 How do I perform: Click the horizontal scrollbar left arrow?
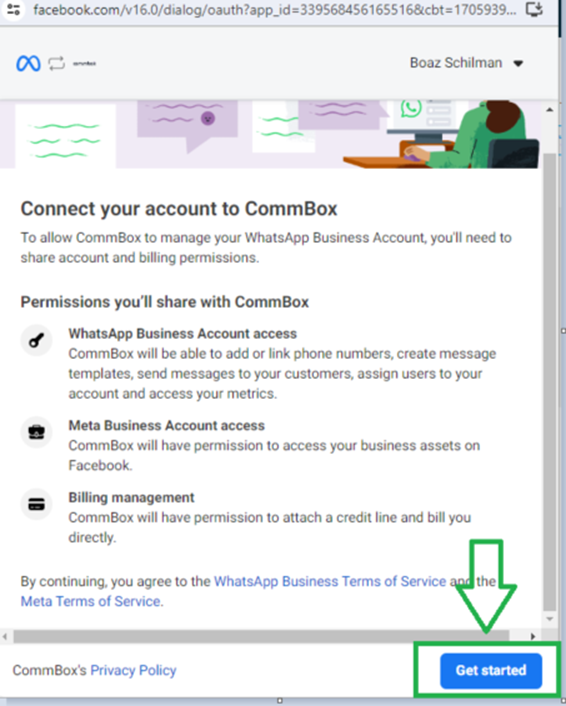coord(5,636)
